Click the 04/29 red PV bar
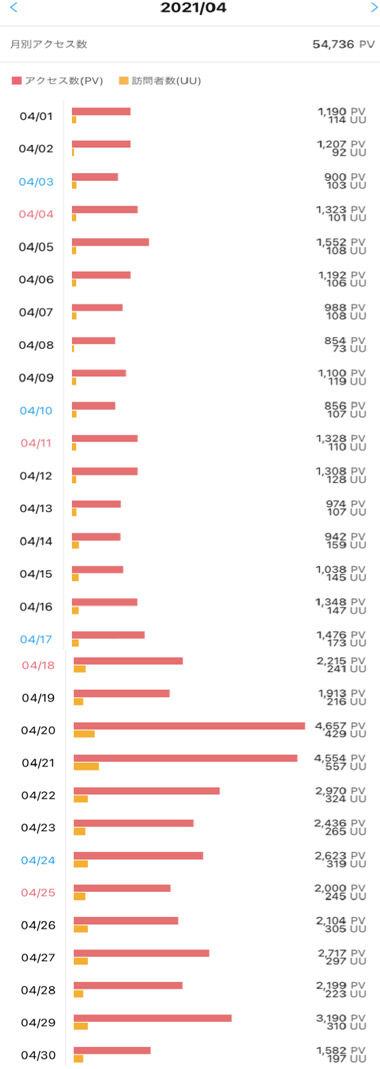Image resolution: width=380 pixels, height=1069 pixels. [153, 1018]
